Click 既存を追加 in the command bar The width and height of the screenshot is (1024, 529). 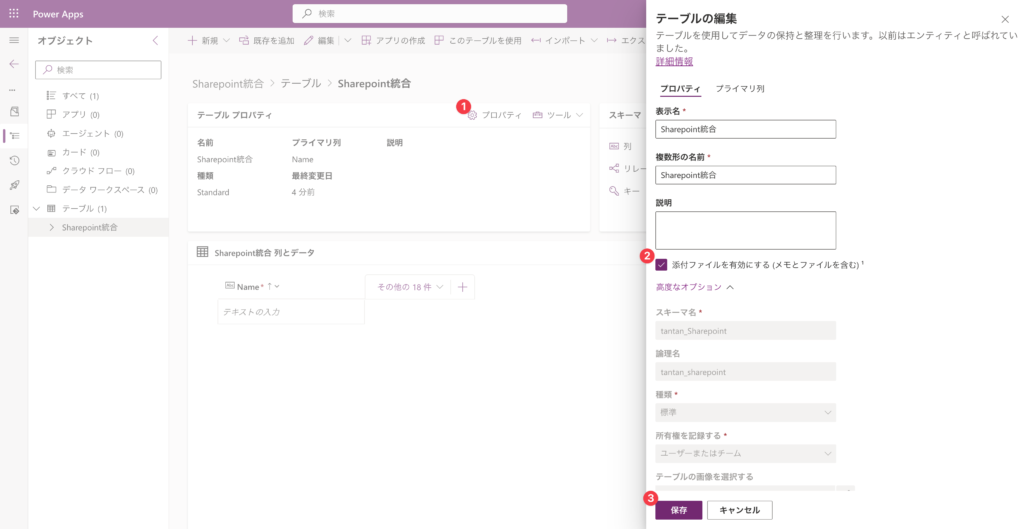tap(267, 41)
